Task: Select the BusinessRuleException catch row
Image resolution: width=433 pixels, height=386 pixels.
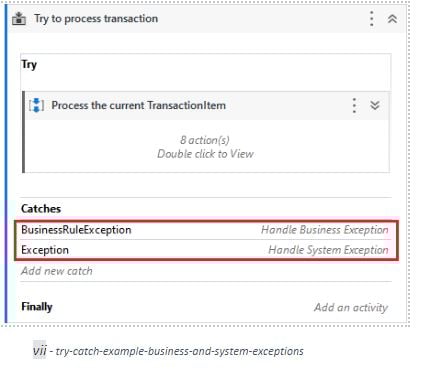Action: [206, 230]
